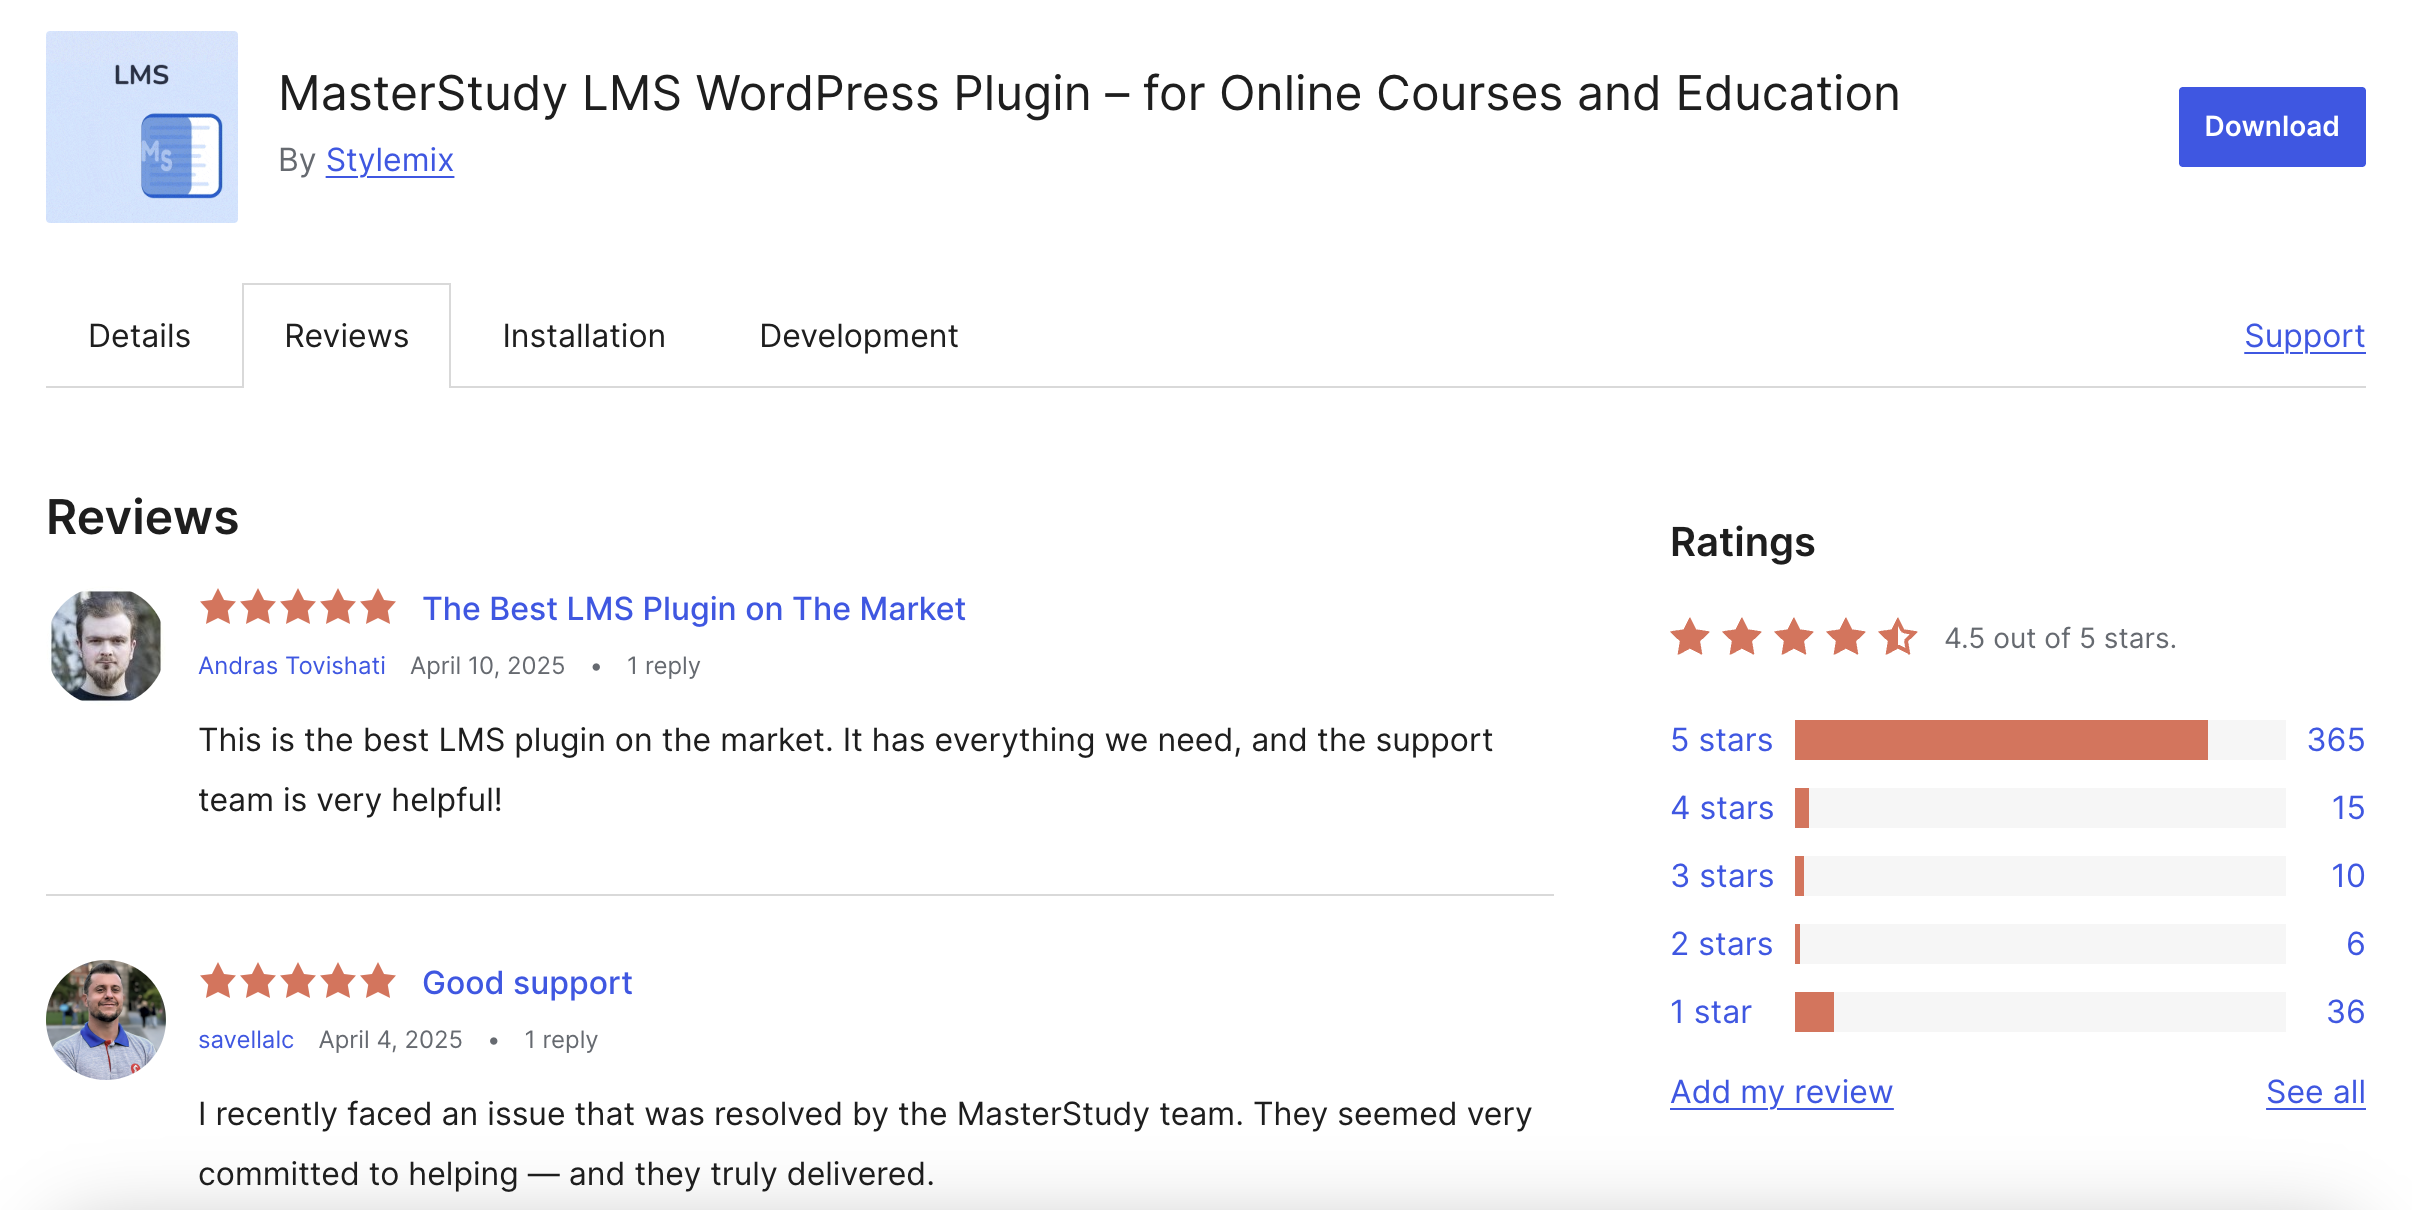2412x1210 pixels.
Task: Click the April 10, 2025 review date
Action: [x=488, y=666]
